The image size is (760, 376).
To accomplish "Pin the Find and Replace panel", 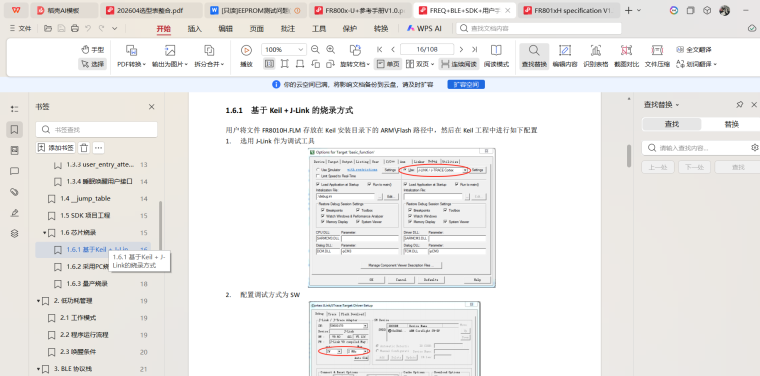I will pyautogui.click(x=740, y=105).
